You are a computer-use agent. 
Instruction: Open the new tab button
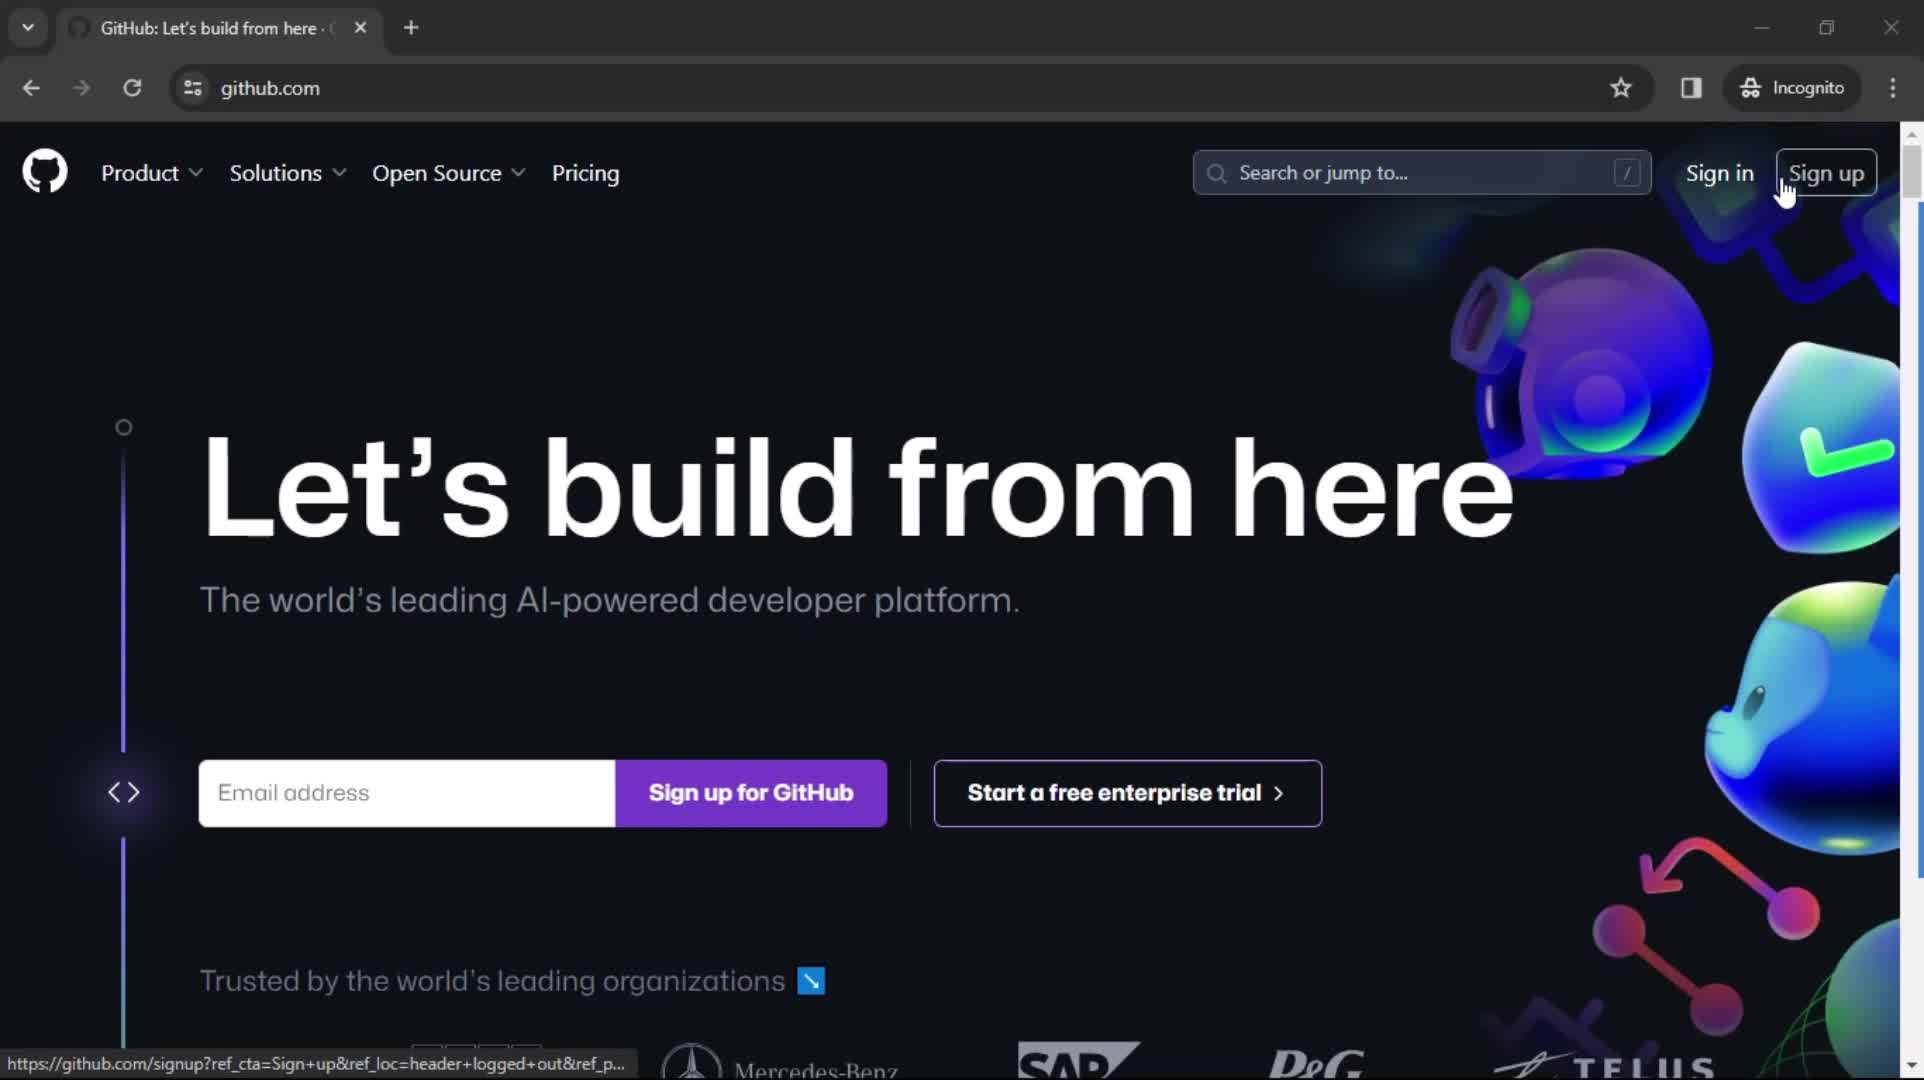click(x=411, y=26)
